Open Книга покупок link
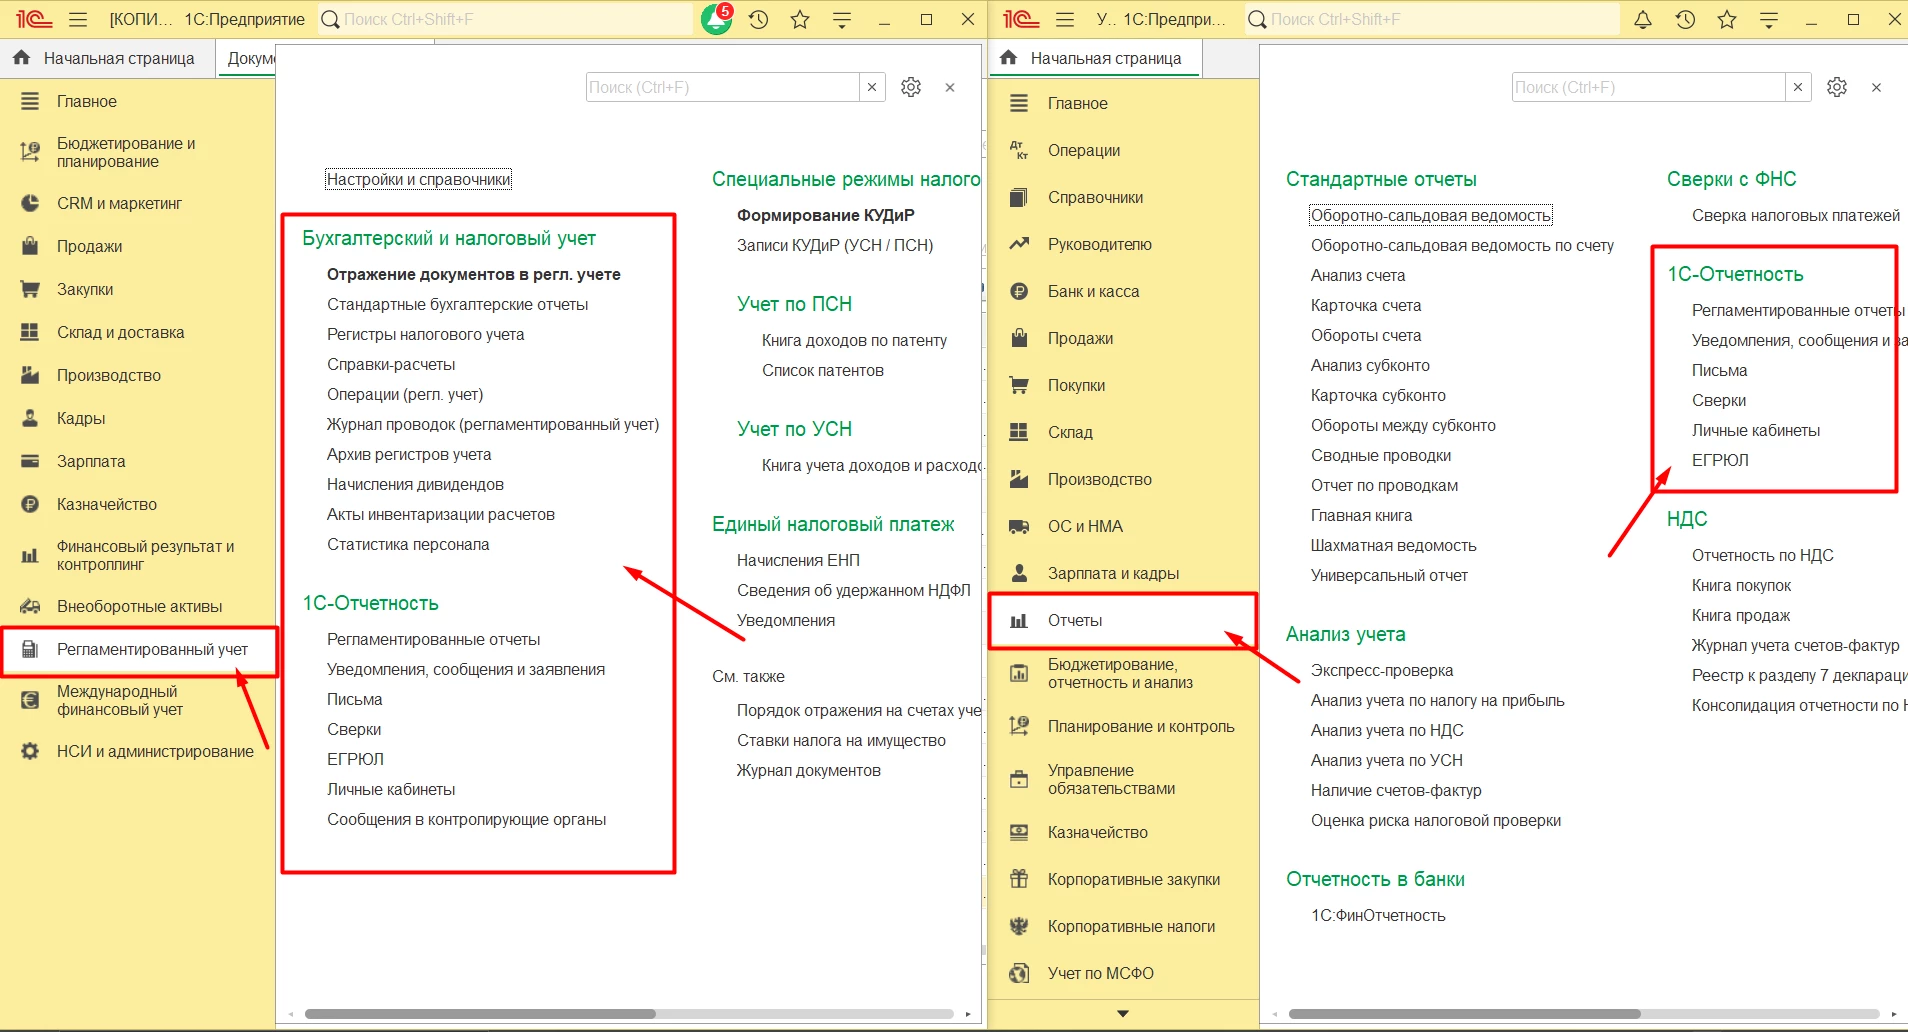The width and height of the screenshot is (1908, 1032). pyautogui.click(x=1741, y=585)
